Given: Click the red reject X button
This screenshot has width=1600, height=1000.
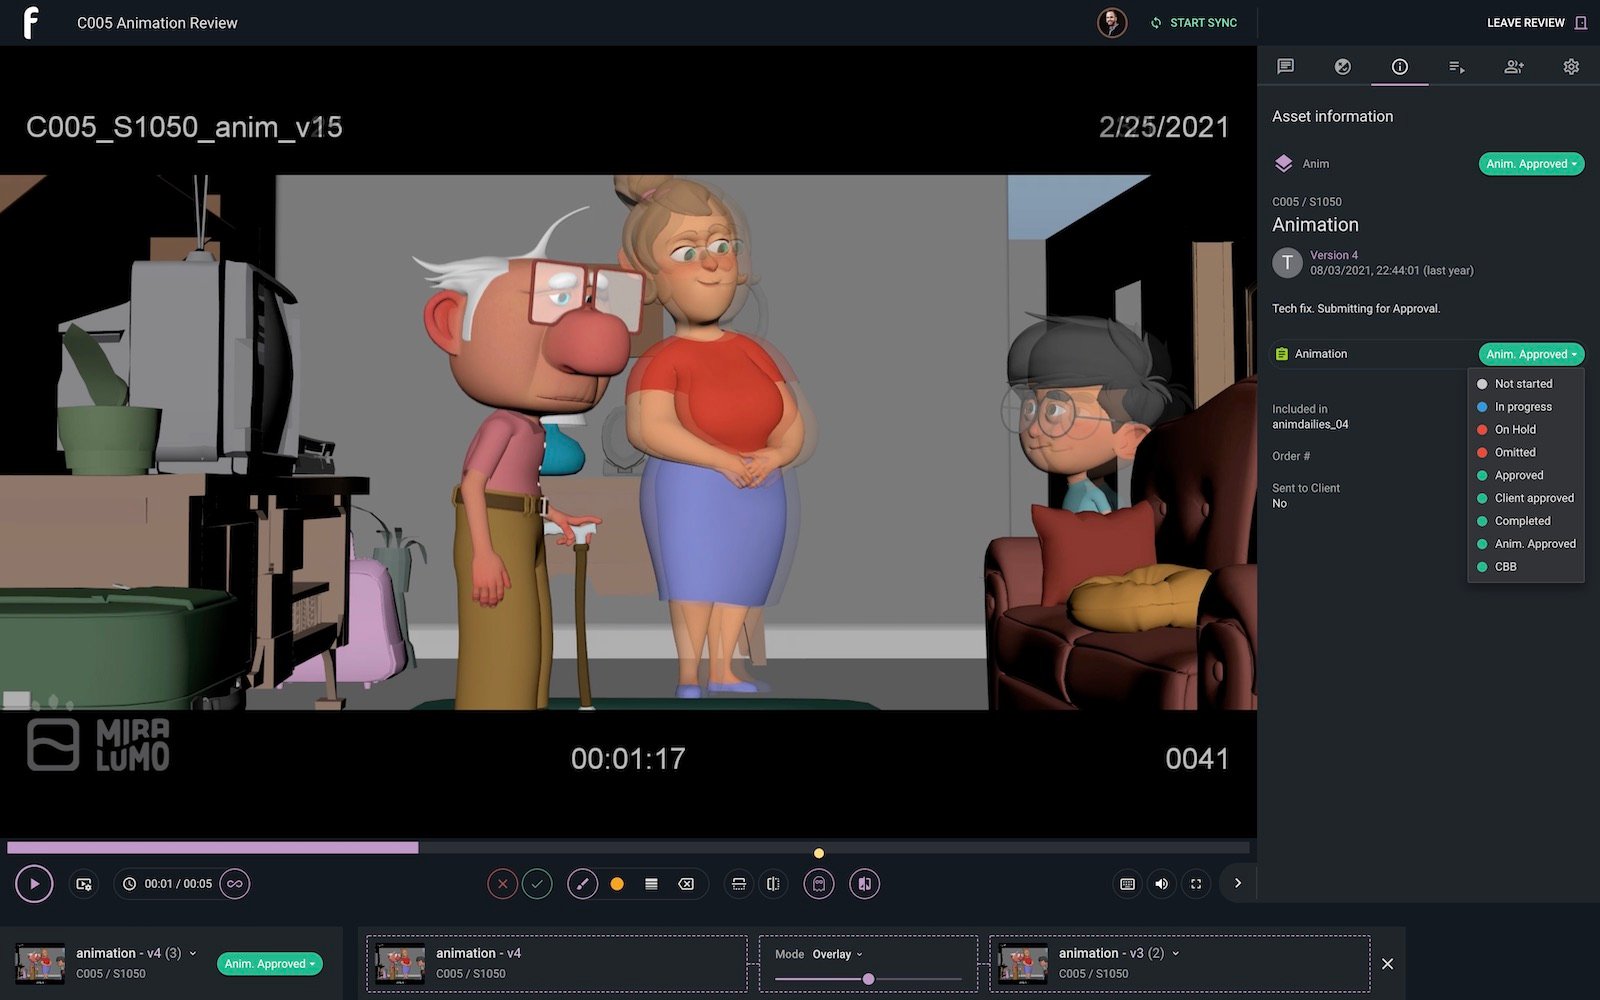Looking at the screenshot, I should tap(503, 884).
